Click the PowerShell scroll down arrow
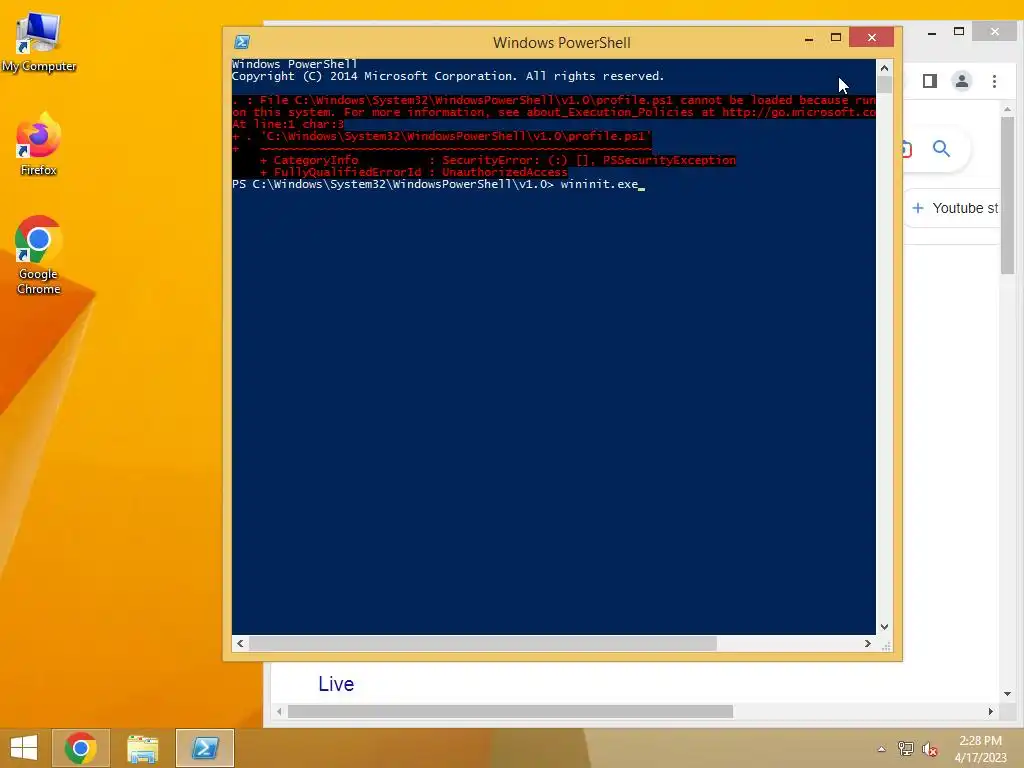 (884, 627)
